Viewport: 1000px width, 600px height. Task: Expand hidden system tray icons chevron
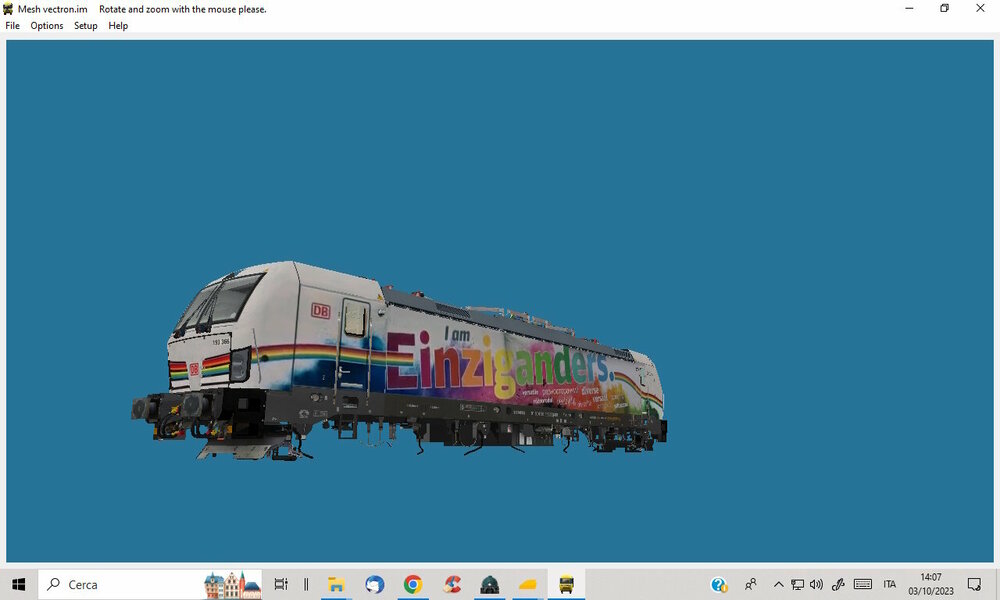coord(779,584)
